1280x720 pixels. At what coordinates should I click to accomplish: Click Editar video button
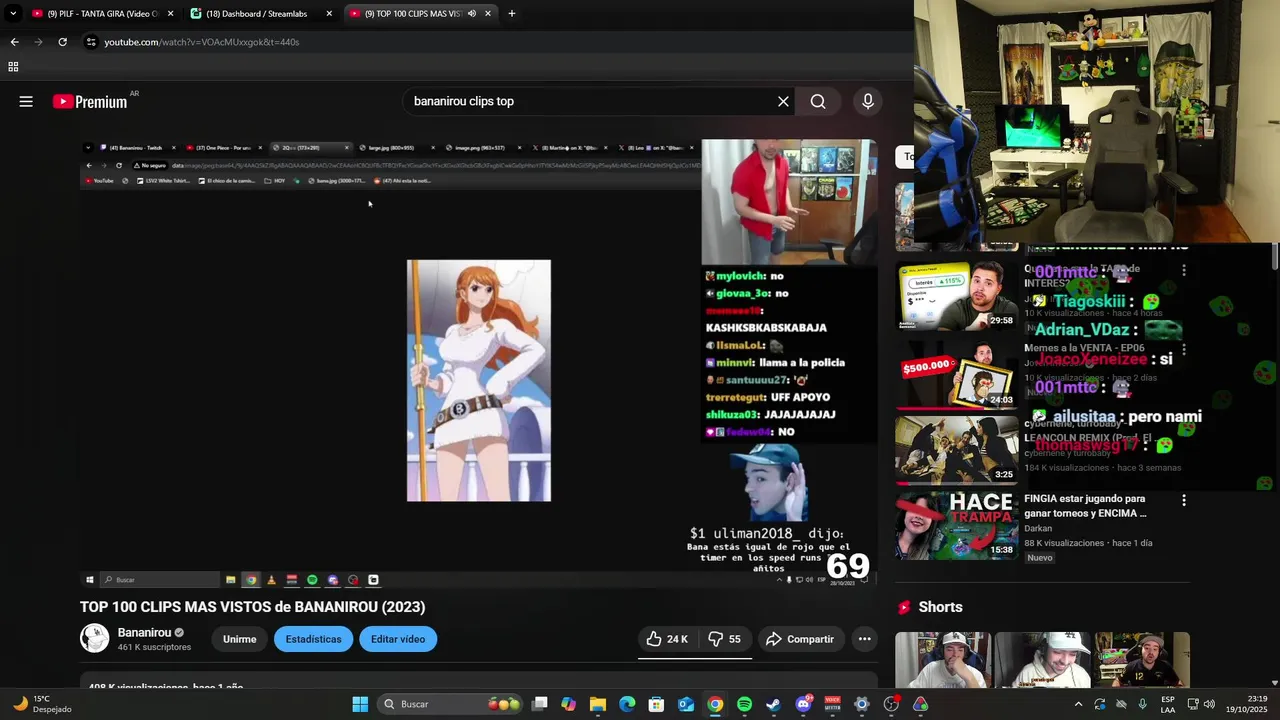[398, 639]
